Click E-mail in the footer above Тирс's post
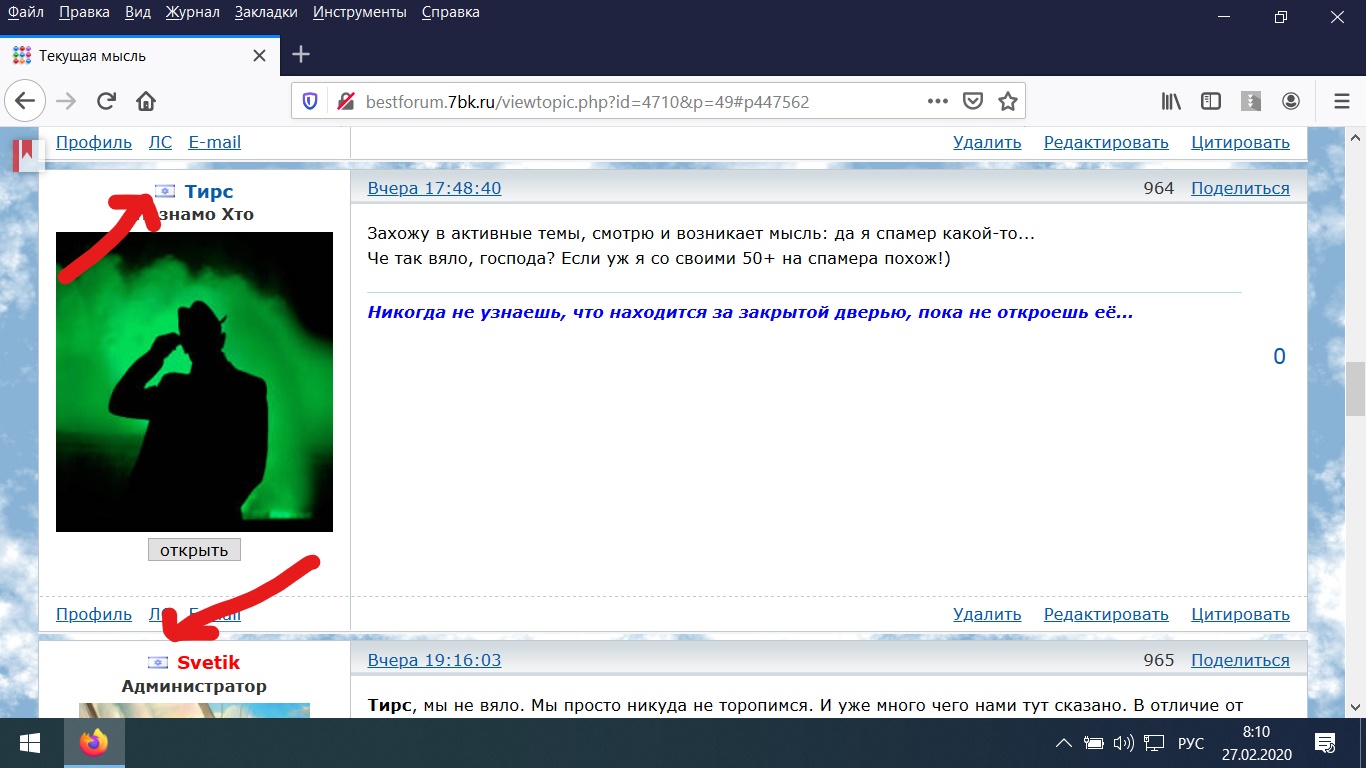This screenshot has height=768, width=1366. tap(215, 142)
